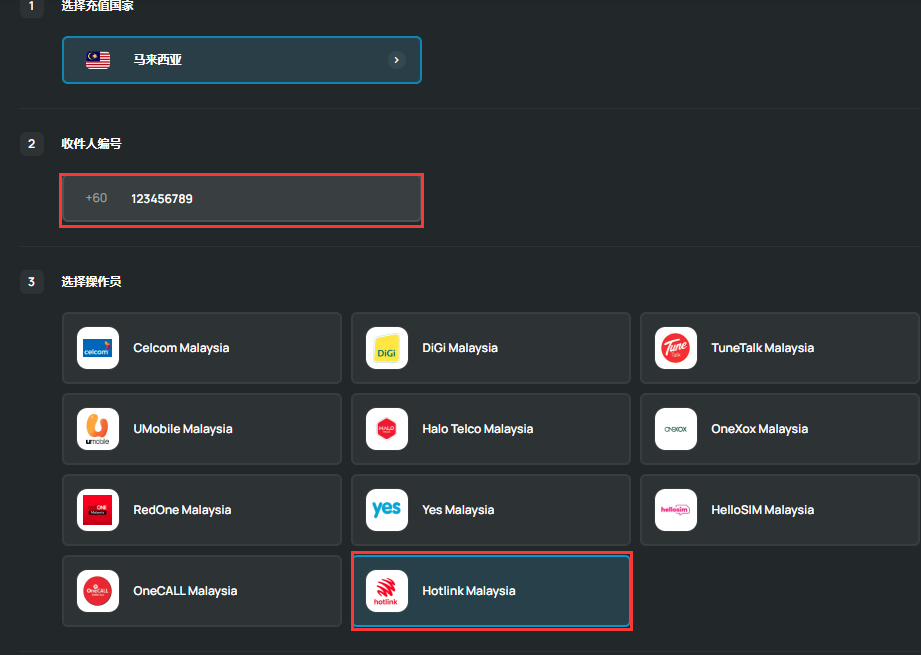Click the OneXox logo icon
The width and height of the screenshot is (921, 655).
point(676,429)
